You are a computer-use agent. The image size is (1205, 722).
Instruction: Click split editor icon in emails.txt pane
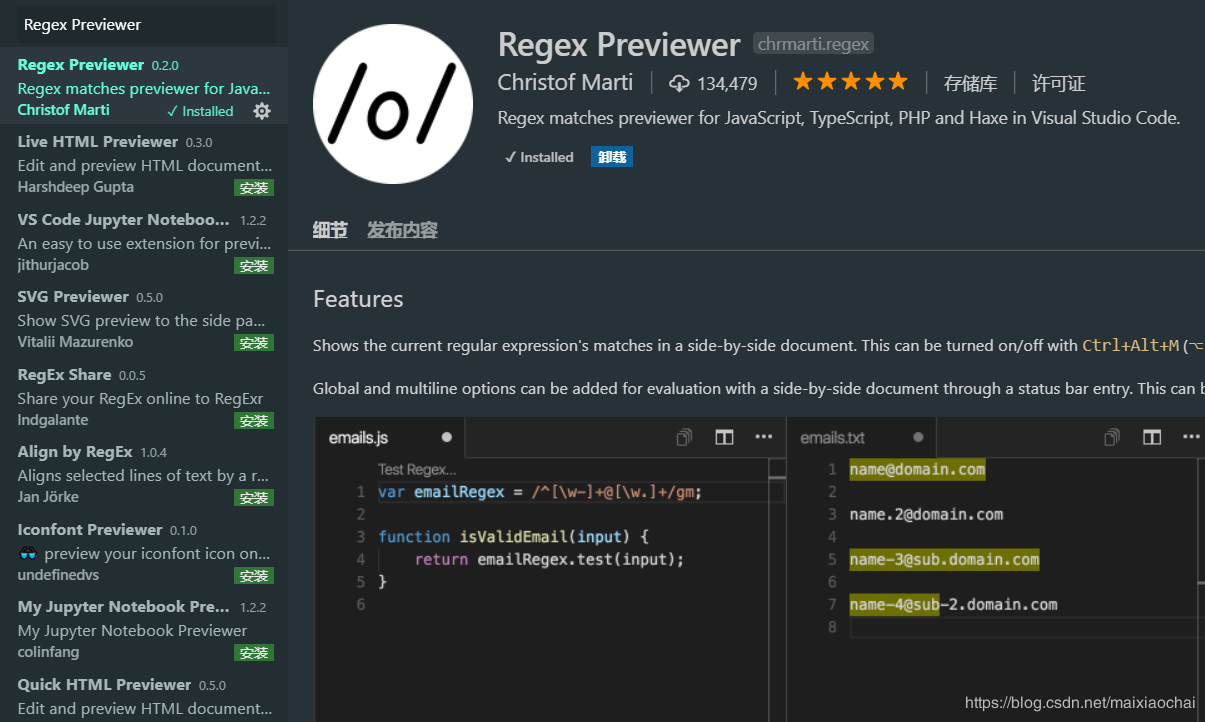1152,437
